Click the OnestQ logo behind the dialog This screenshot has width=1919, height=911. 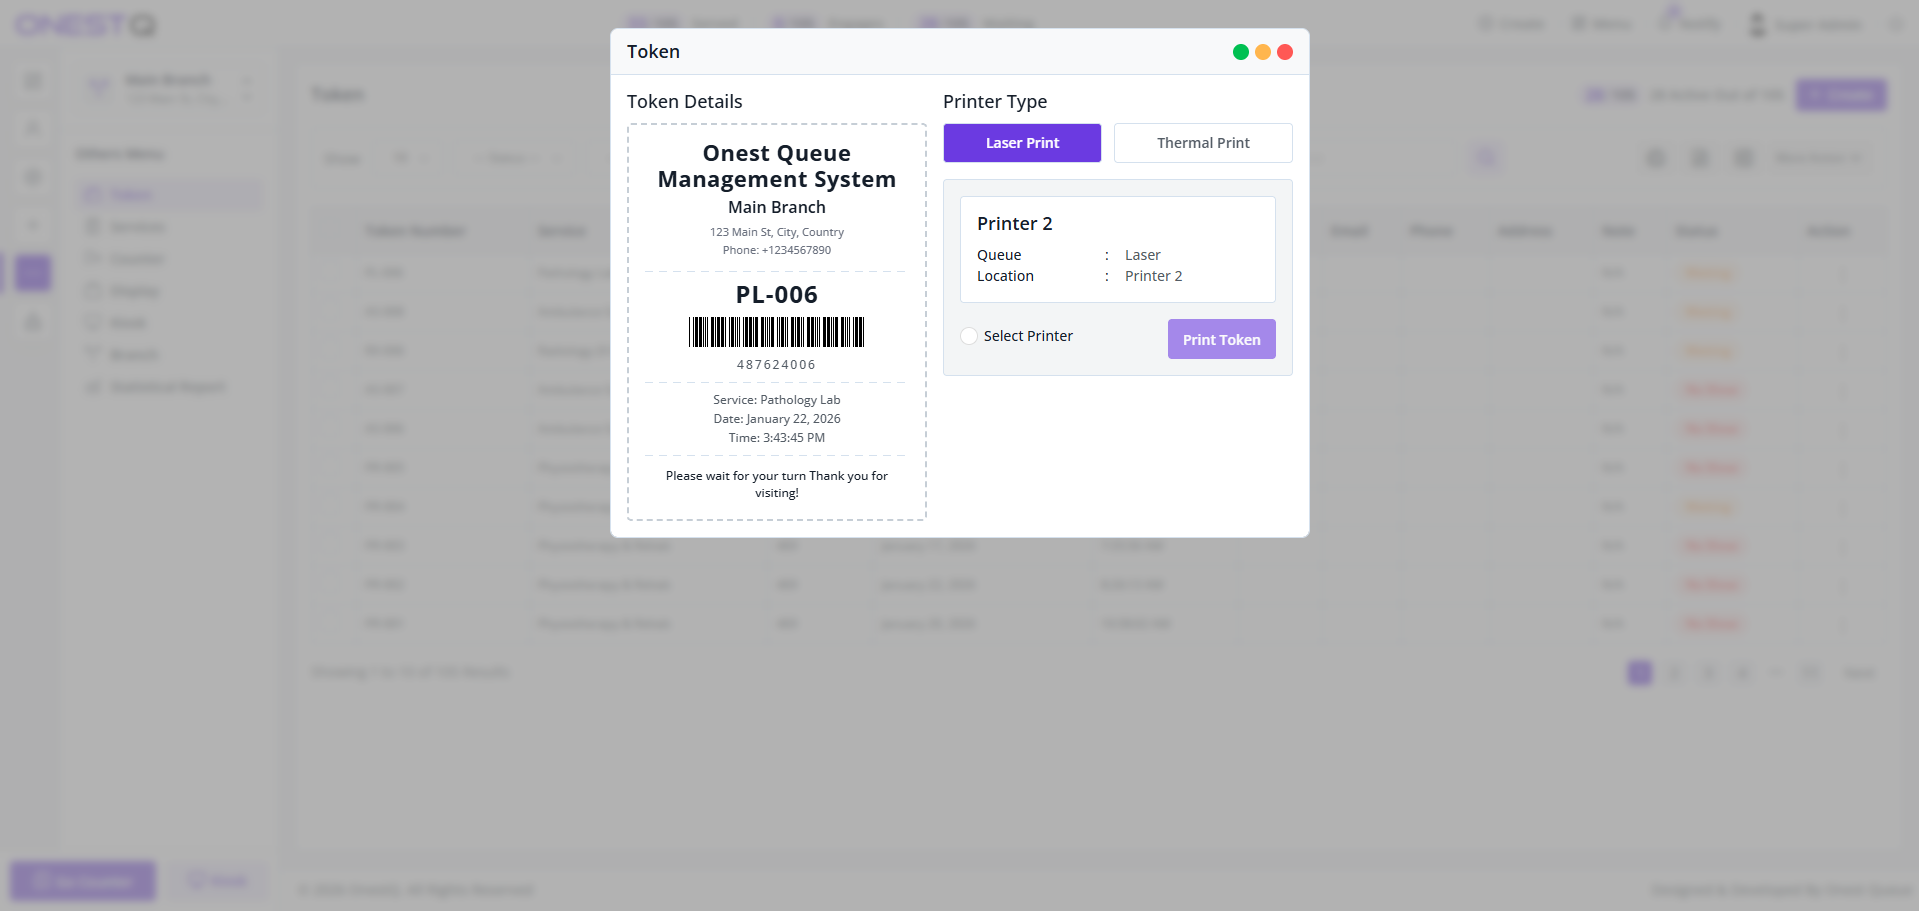pyautogui.click(x=86, y=24)
